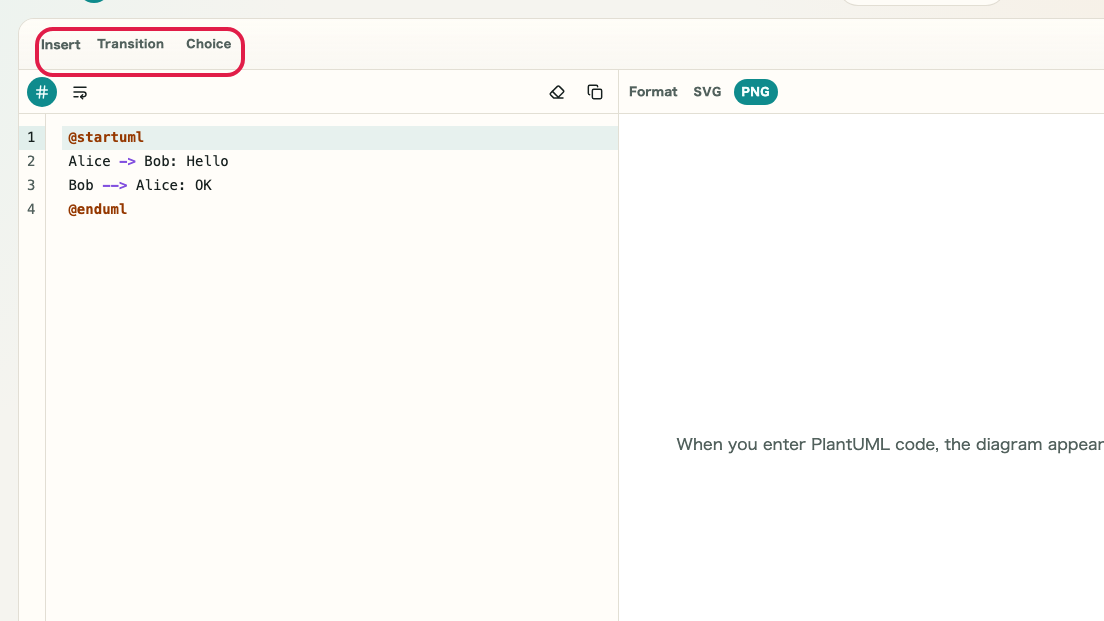Click line number 1 in the gutter
Image resolution: width=1104 pixels, height=621 pixels.
pos(31,137)
